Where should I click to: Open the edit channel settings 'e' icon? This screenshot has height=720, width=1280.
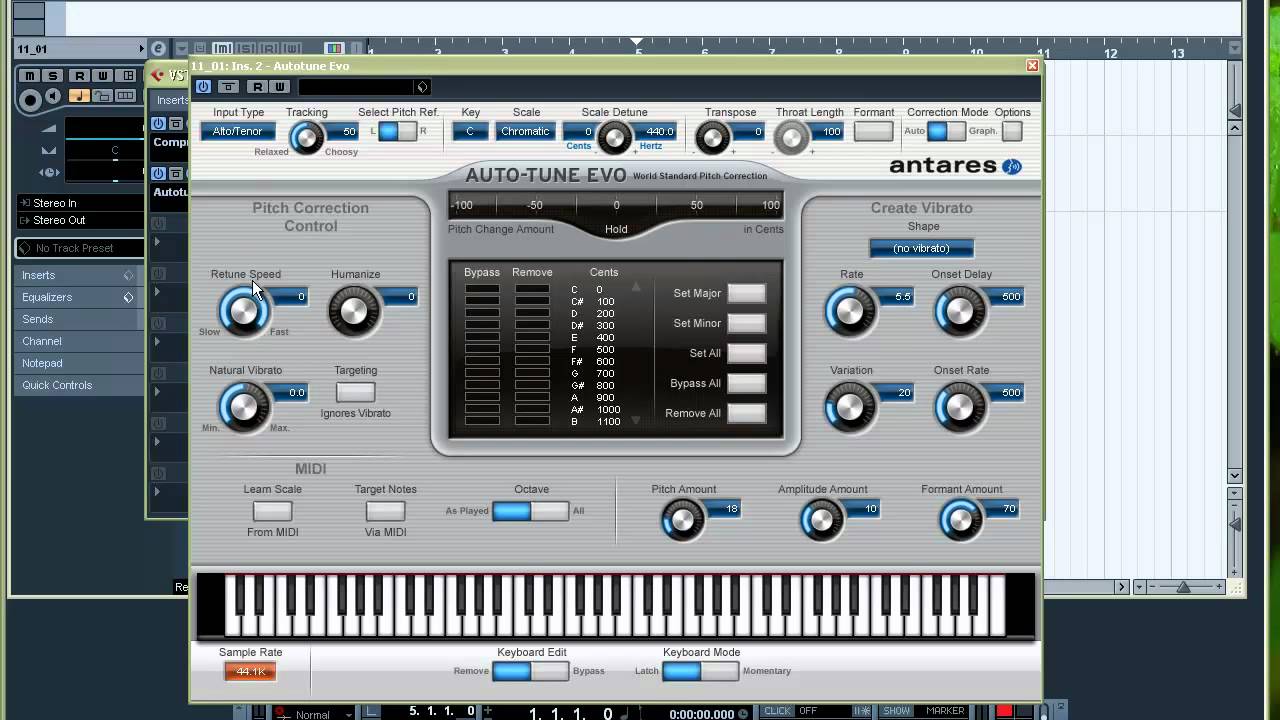158,48
